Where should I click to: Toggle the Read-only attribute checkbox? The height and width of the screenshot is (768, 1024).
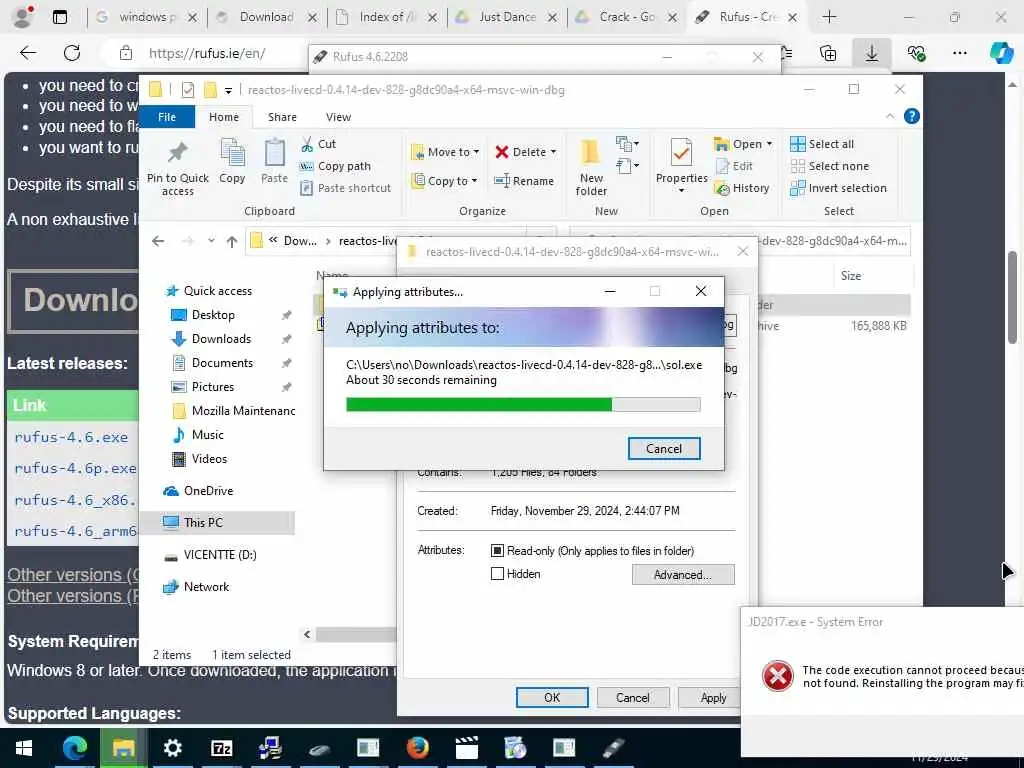[497, 551]
